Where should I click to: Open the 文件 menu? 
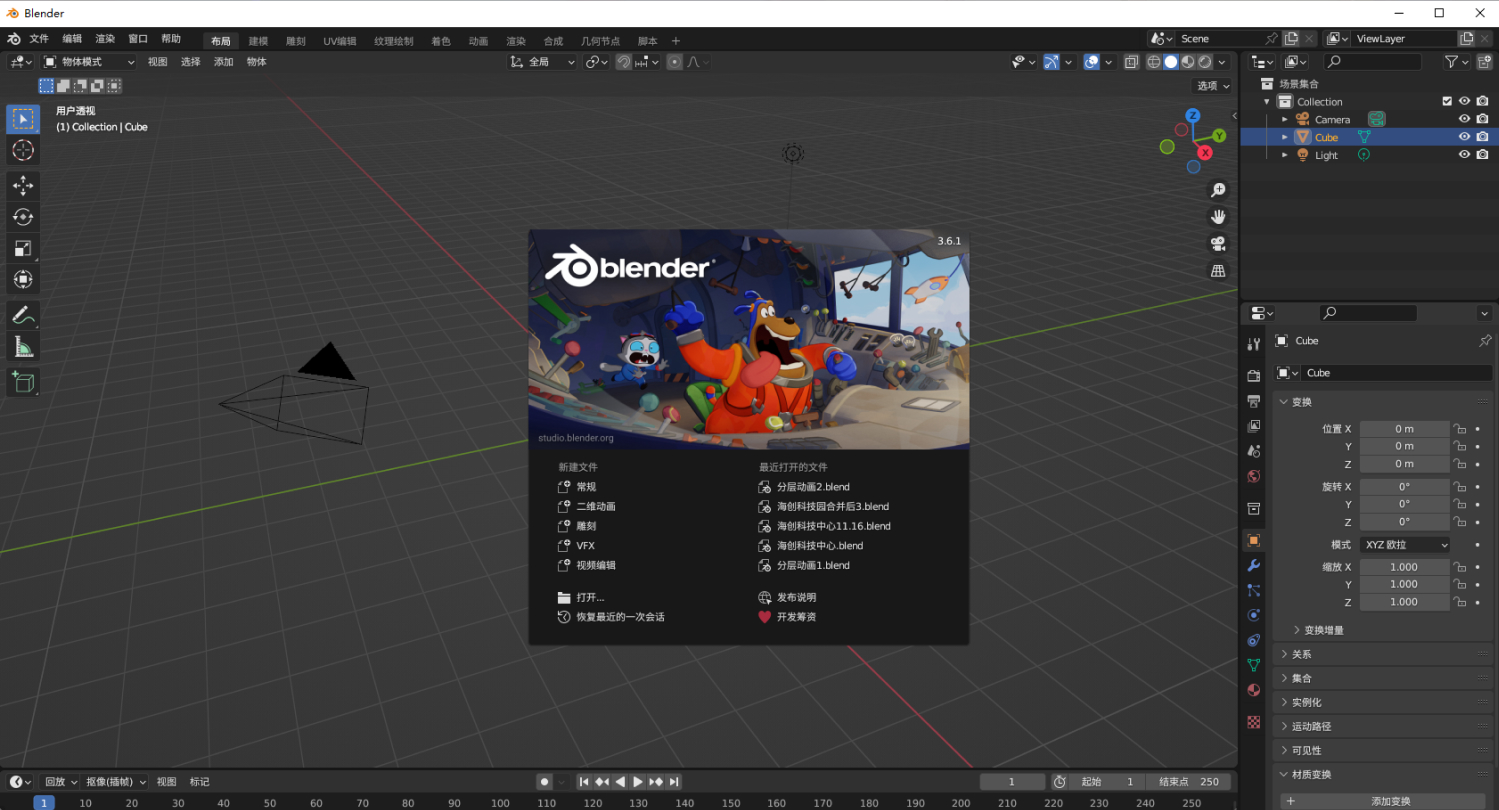(x=39, y=39)
